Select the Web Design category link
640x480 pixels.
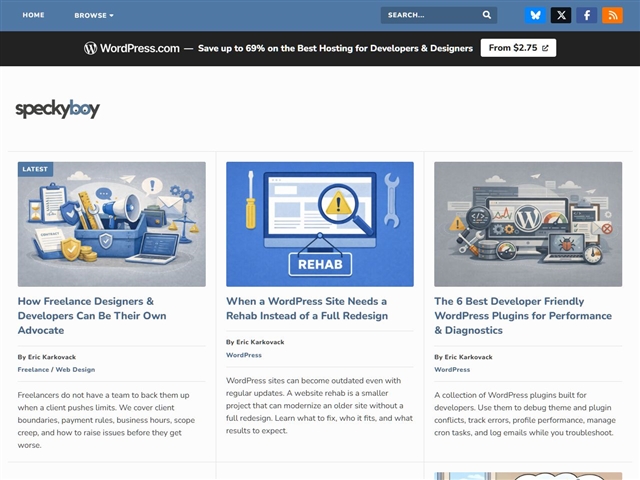coord(75,369)
